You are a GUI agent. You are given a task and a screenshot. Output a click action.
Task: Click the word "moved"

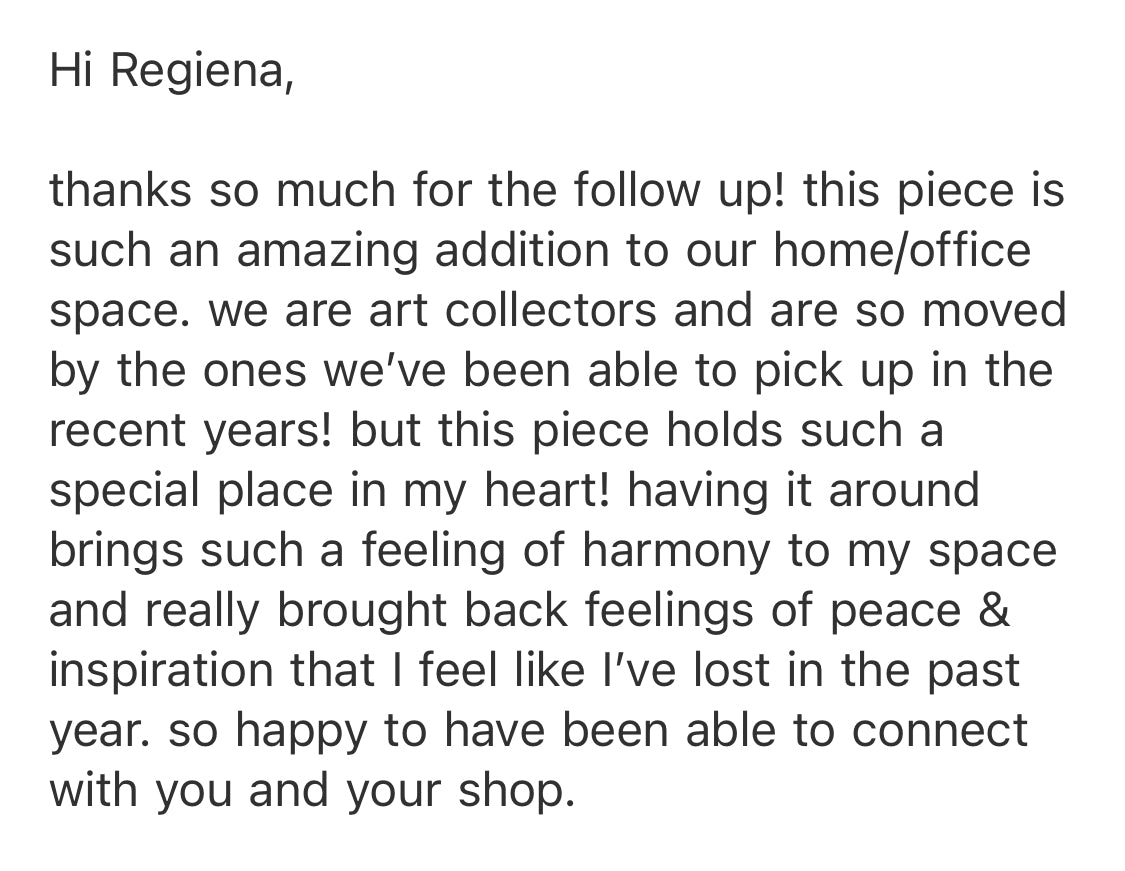[x=993, y=310]
